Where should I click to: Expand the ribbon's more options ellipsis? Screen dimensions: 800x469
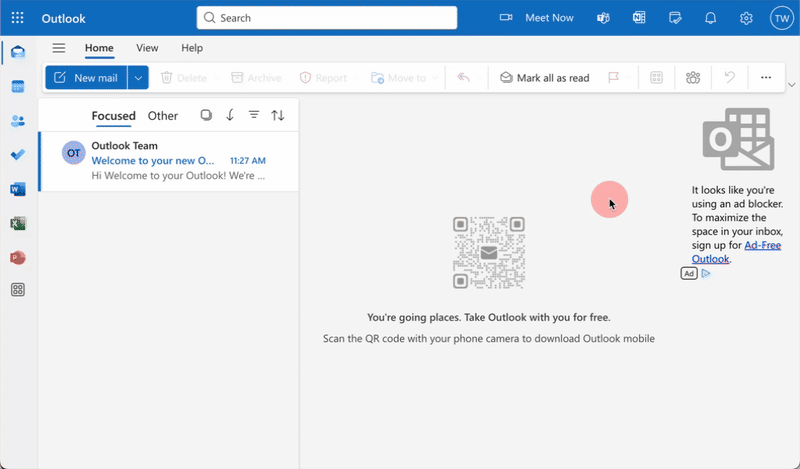[766, 77]
